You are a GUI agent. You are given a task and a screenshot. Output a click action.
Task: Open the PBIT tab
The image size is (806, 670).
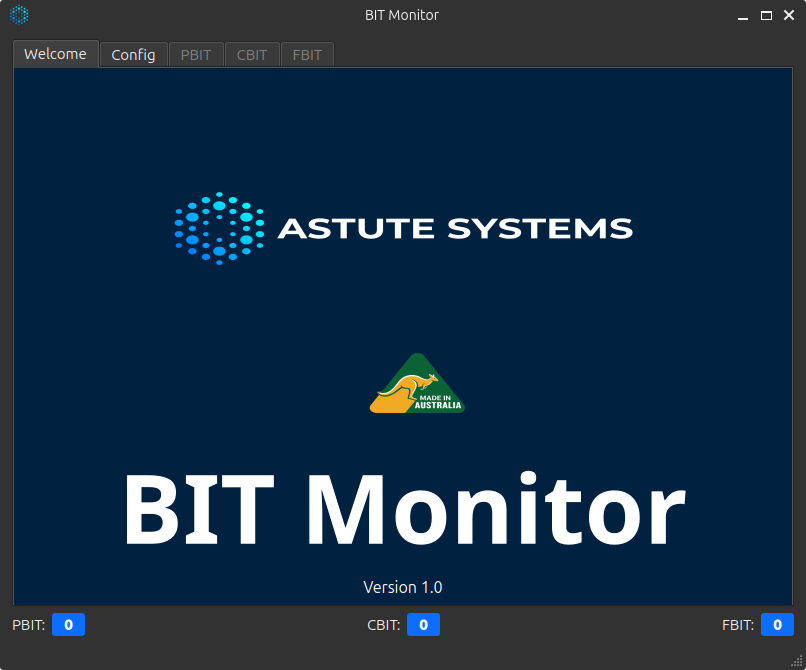[x=195, y=54]
